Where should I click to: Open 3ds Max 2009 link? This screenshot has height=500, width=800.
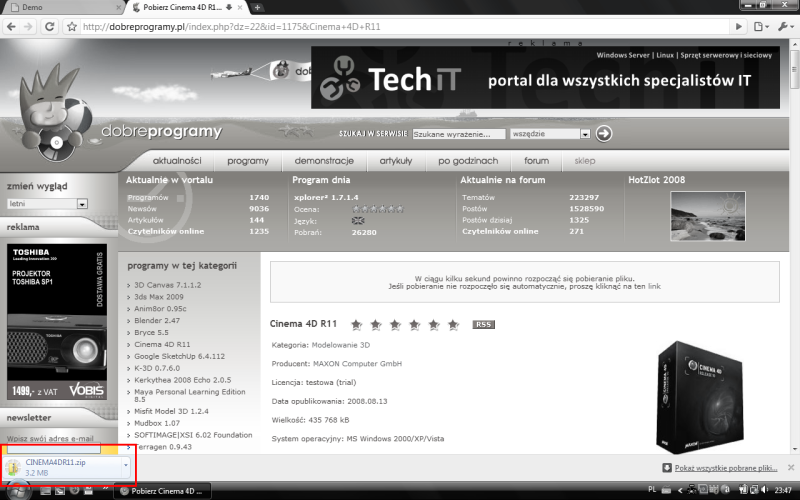tap(159, 297)
